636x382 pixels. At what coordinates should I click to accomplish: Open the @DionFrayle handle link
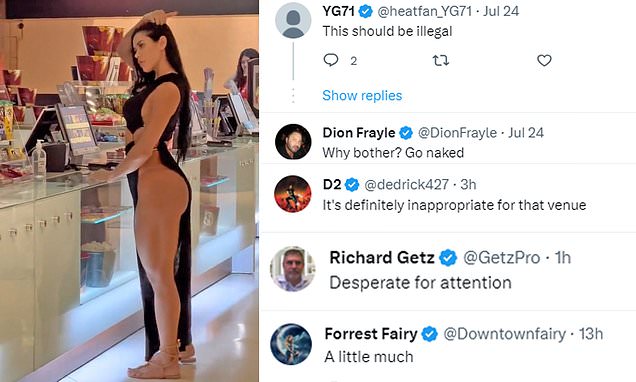[457, 133]
